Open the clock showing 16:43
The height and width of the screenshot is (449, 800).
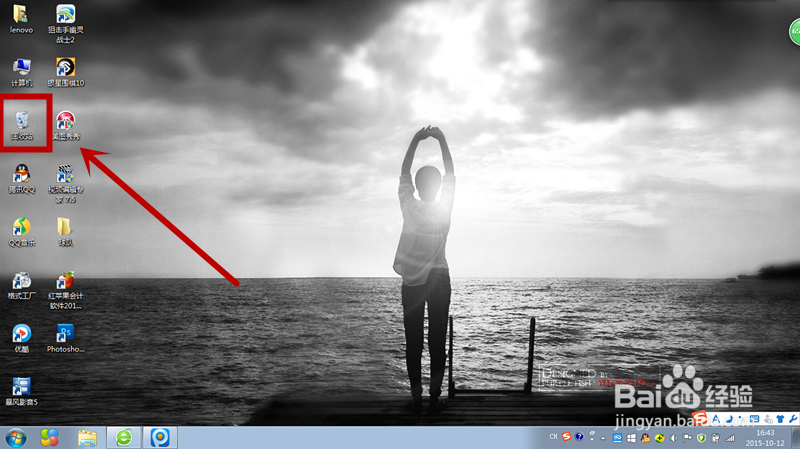[765, 438]
